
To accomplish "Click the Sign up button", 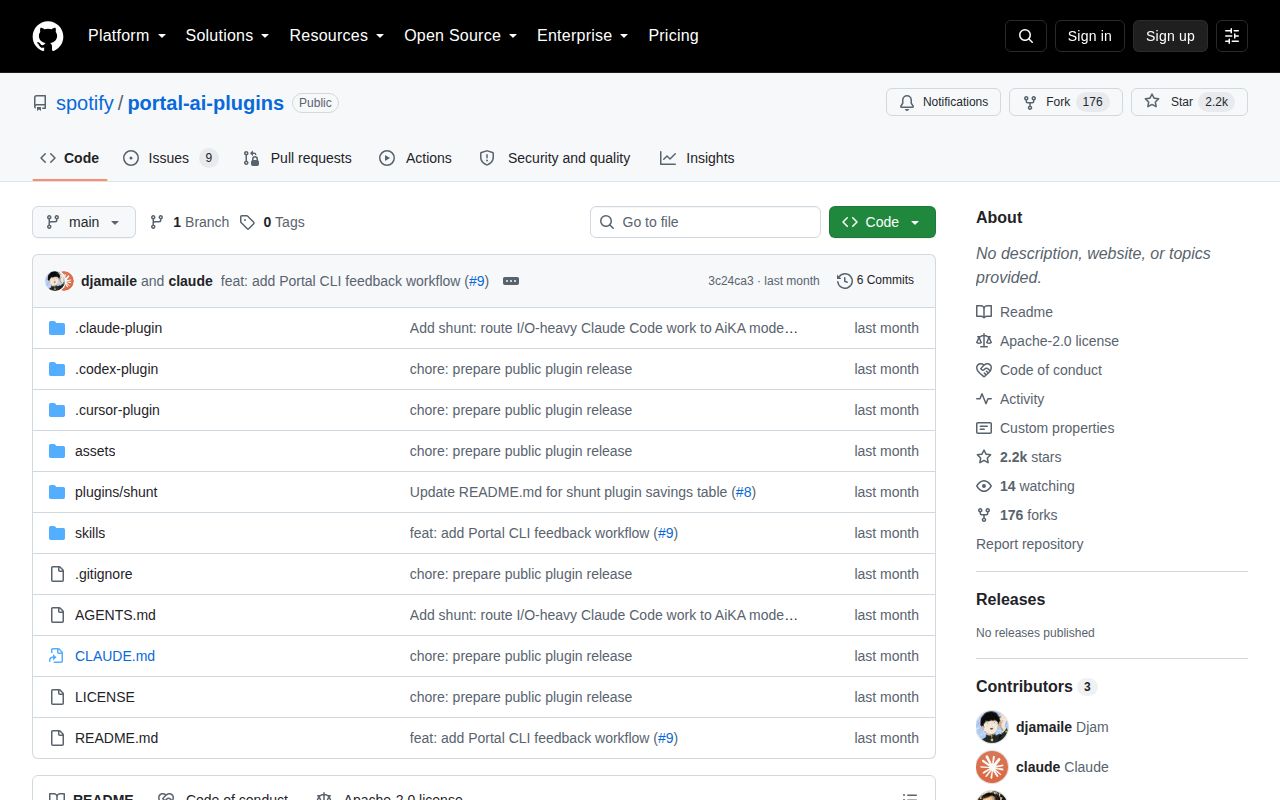I will [x=1170, y=36].
